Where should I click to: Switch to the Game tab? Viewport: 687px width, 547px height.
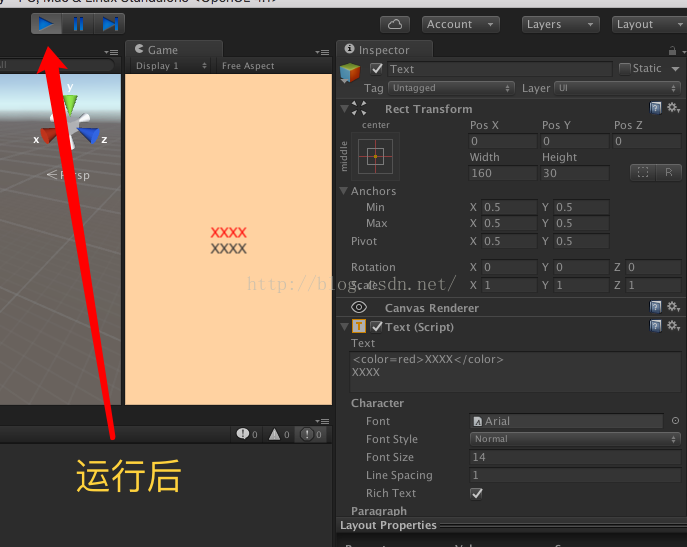[x=174, y=50]
